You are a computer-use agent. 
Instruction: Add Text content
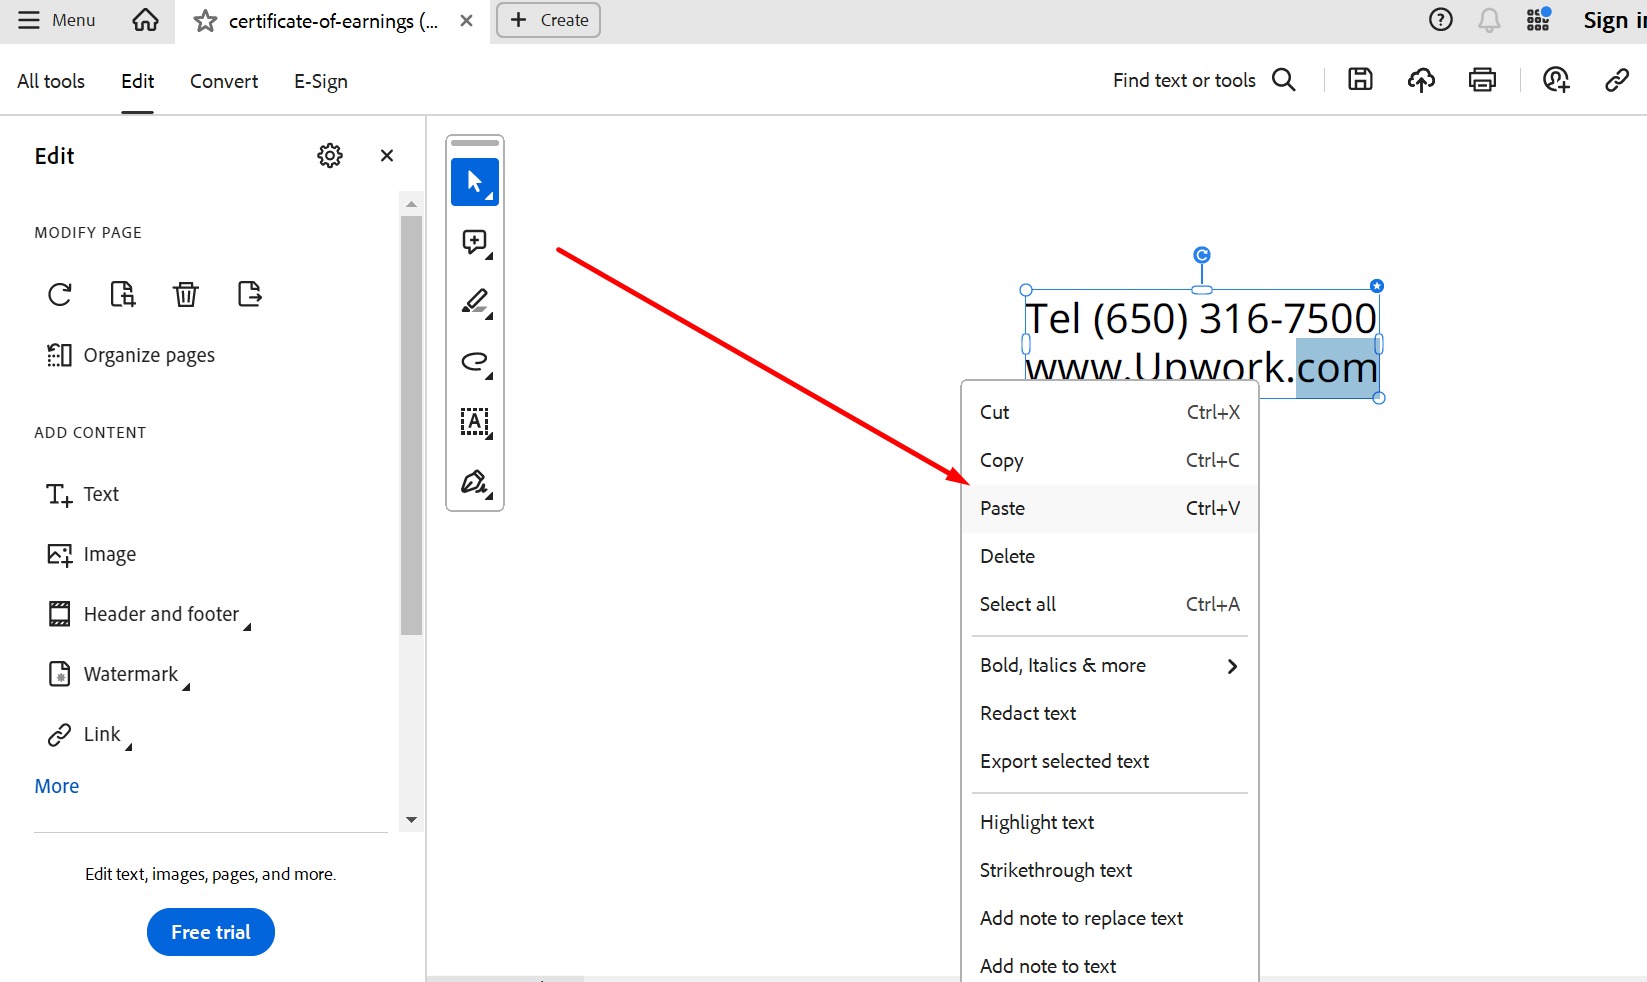pyautogui.click(x=83, y=494)
